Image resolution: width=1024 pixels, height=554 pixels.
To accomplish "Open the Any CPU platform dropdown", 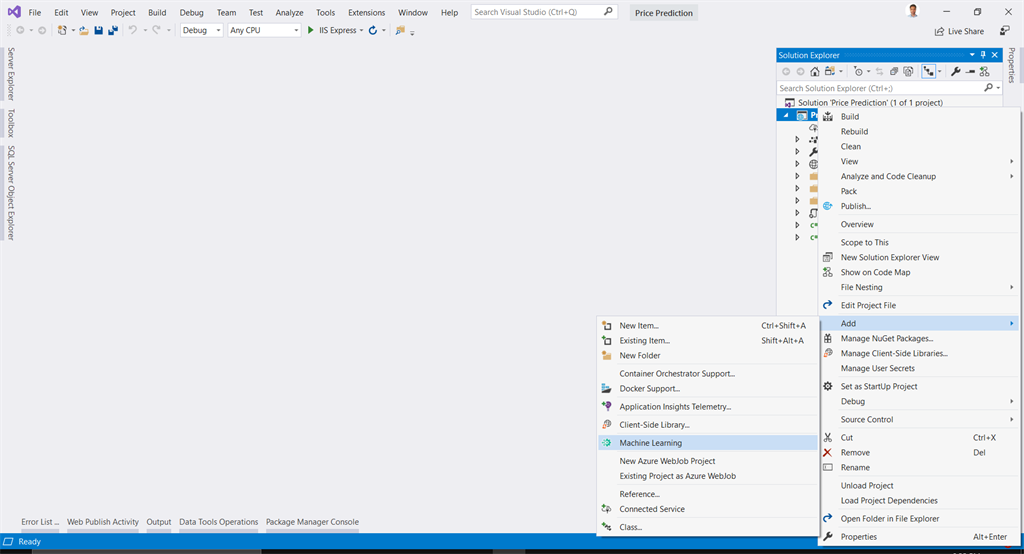I will click(x=264, y=30).
